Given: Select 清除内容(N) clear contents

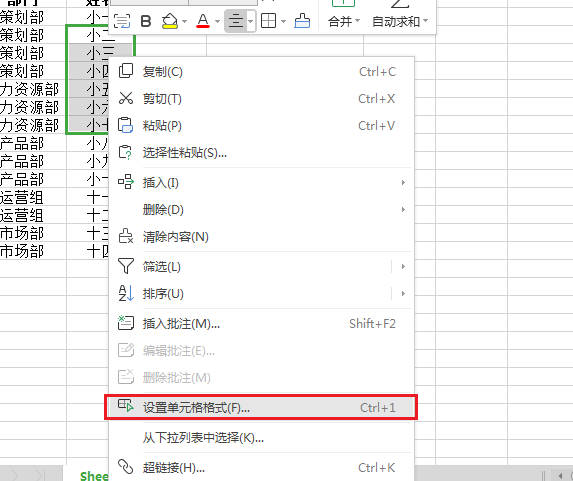Looking at the screenshot, I should (262, 237).
